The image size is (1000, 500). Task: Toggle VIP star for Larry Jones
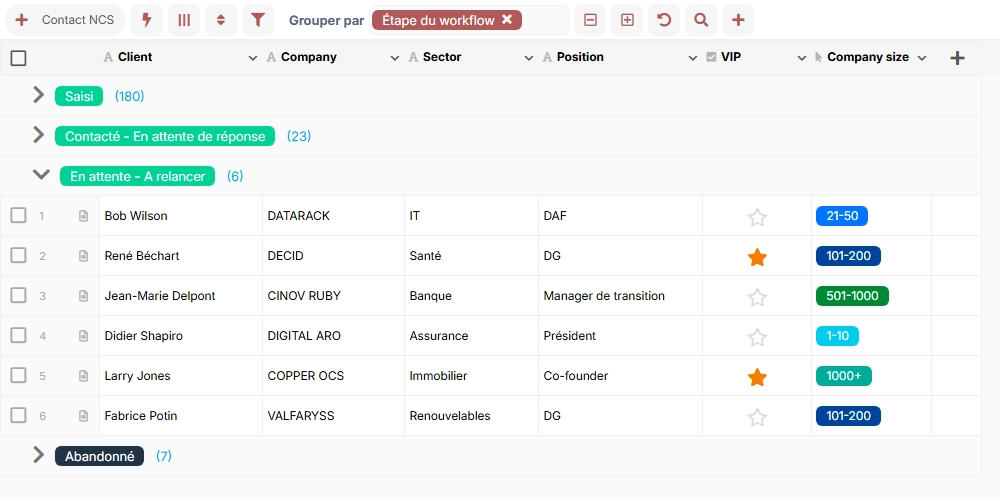pyautogui.click(x=757, y=377)
